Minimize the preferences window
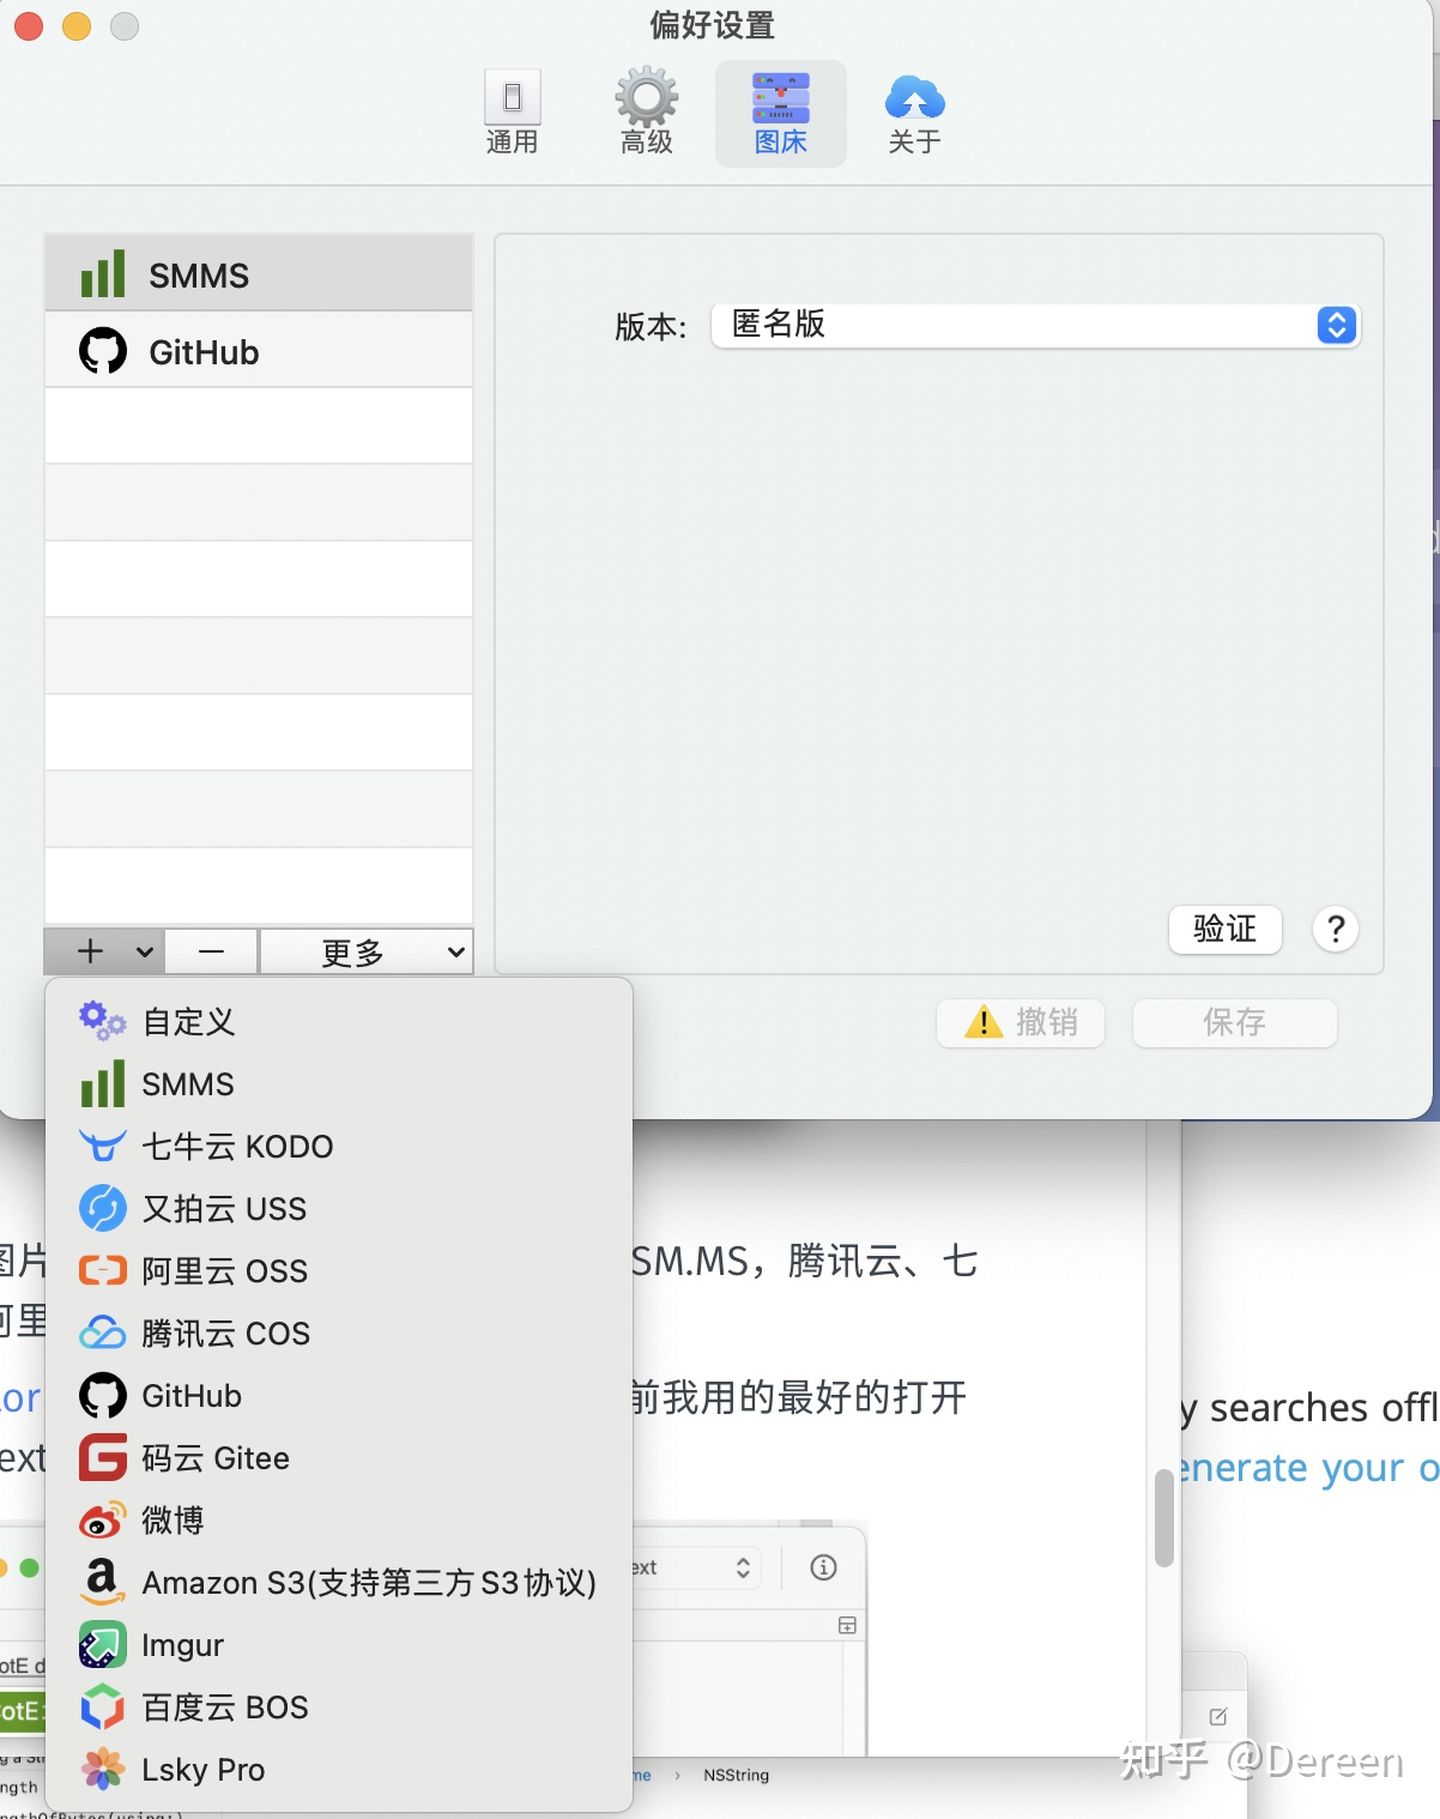The height and width of the screenshot is (1819, 1440). tap(77, 26)
